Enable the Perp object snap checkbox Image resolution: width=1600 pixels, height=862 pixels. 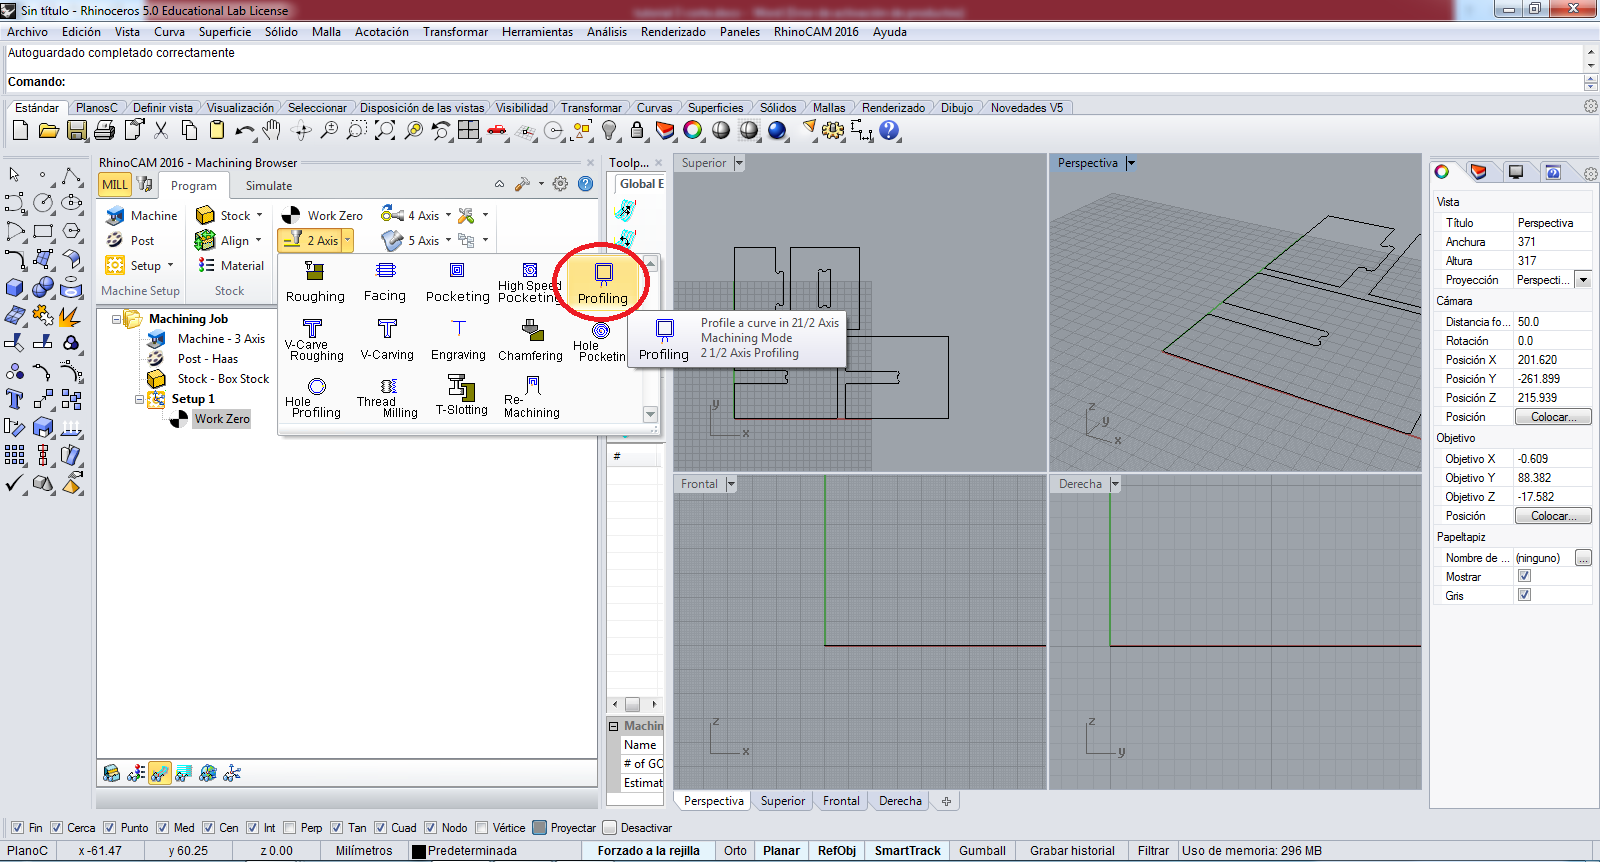[x=290, y=828]
